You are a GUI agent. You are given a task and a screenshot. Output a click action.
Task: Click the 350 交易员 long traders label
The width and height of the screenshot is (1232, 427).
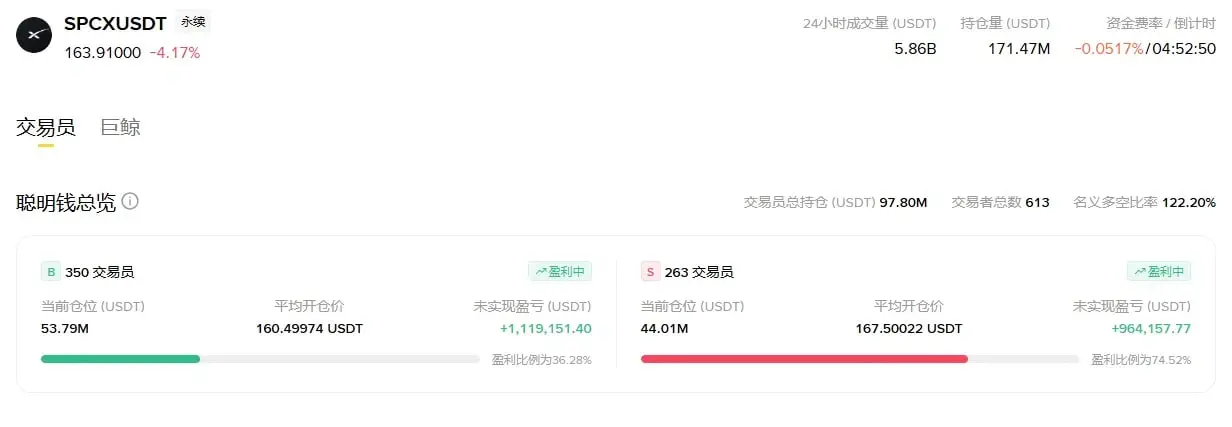click(100, 272)
